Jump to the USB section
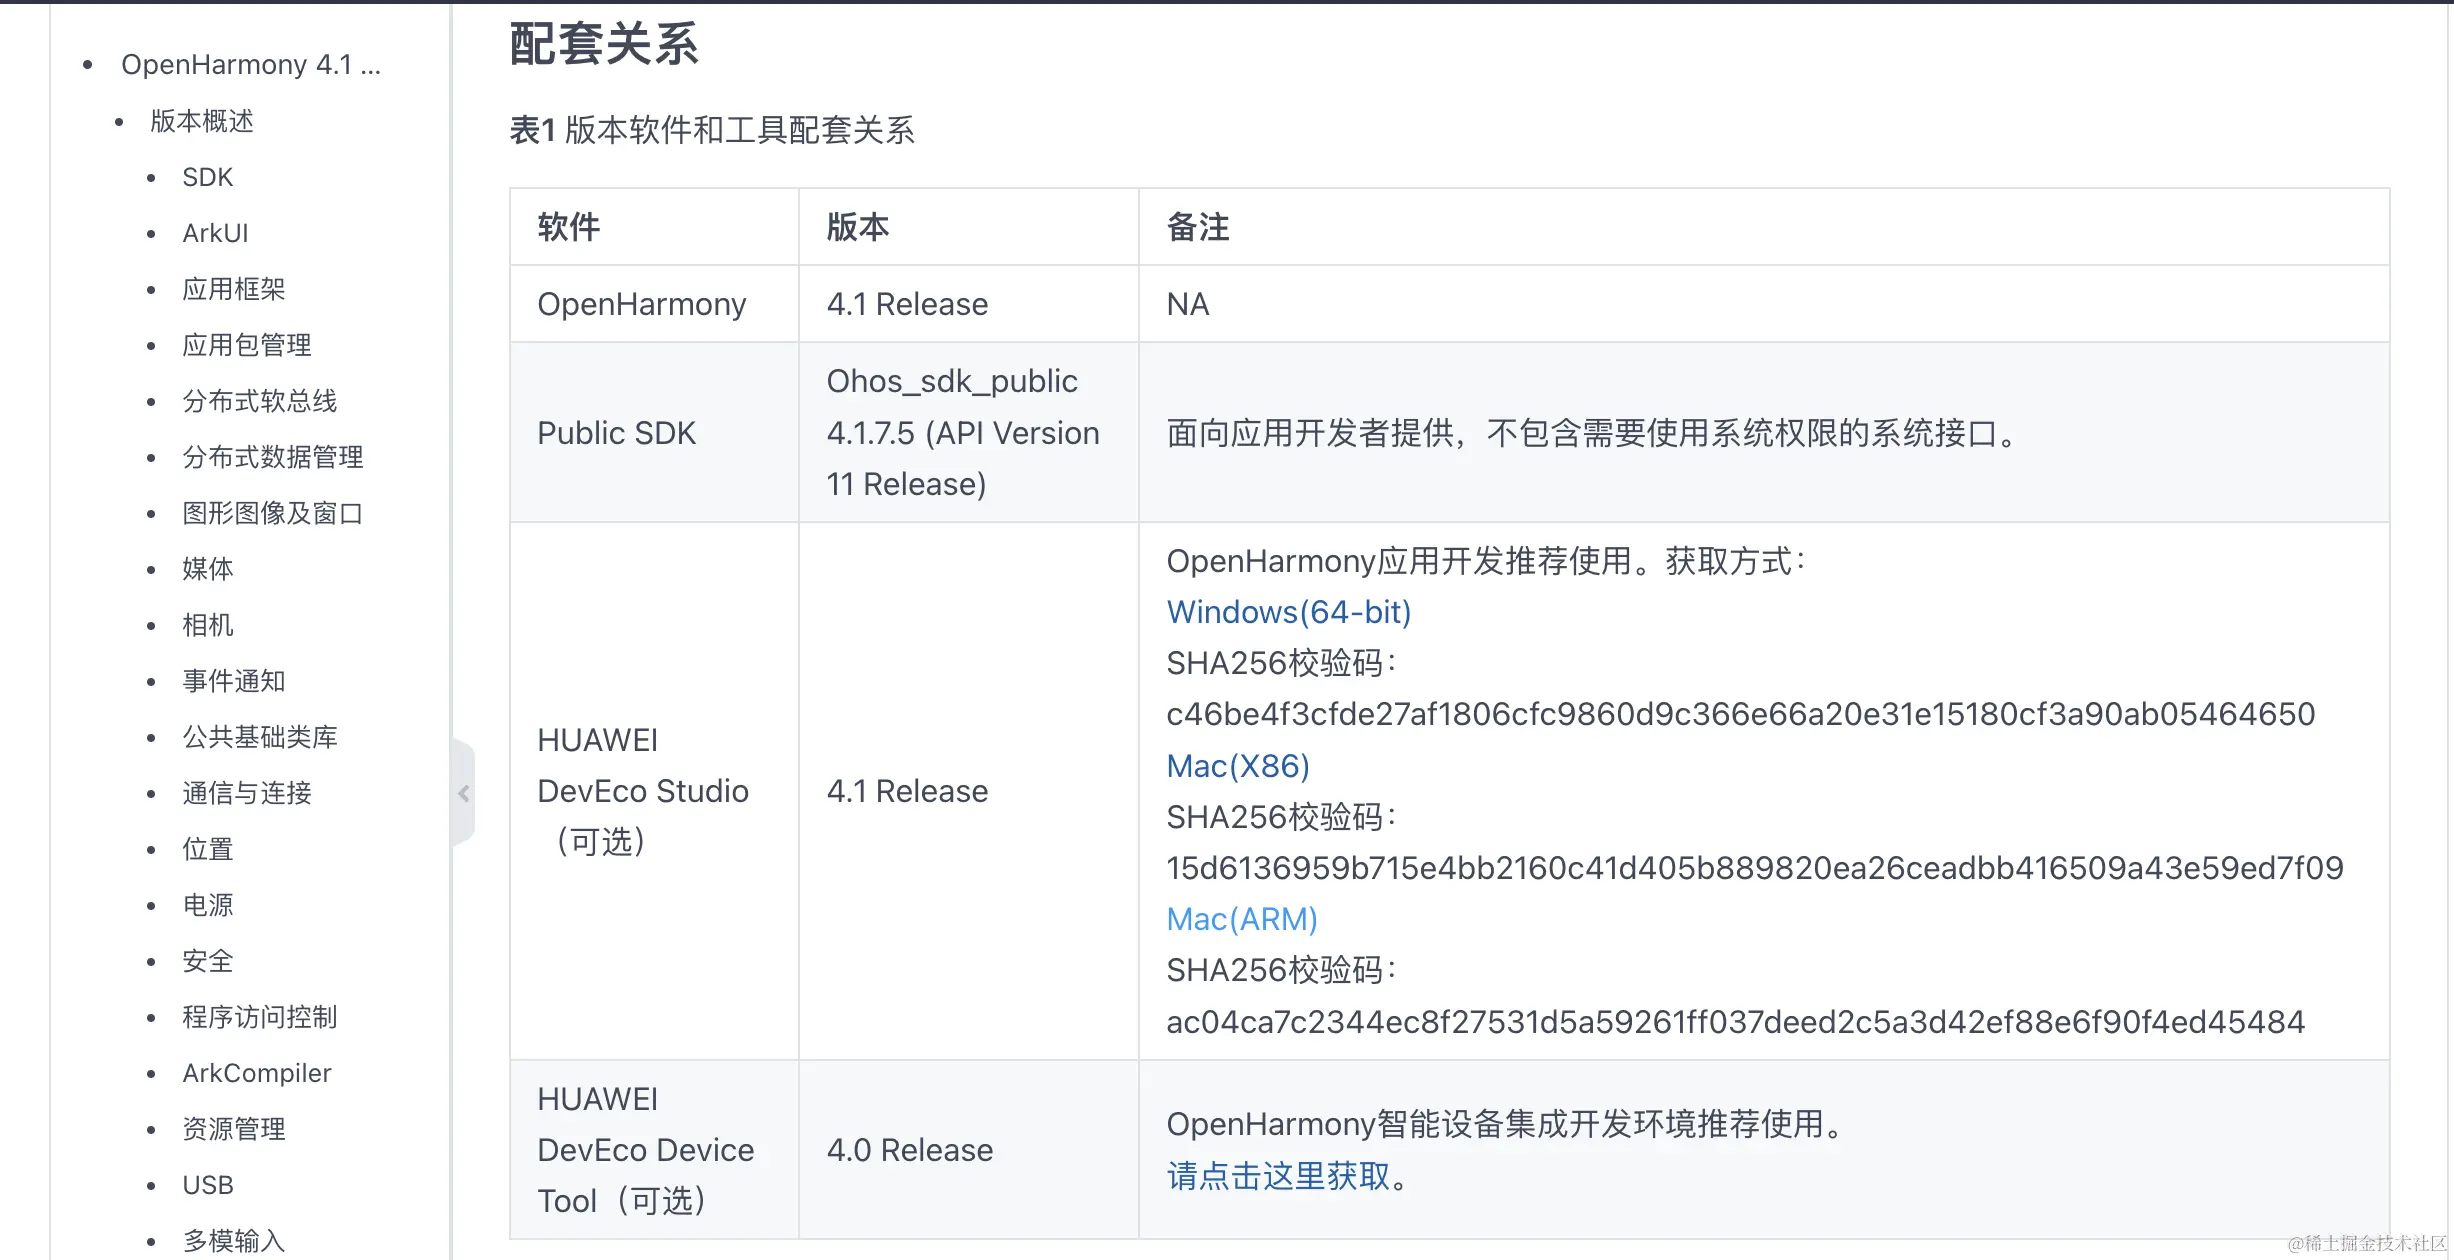Screen dimensions: 2454x1260 click(207, 1185)
